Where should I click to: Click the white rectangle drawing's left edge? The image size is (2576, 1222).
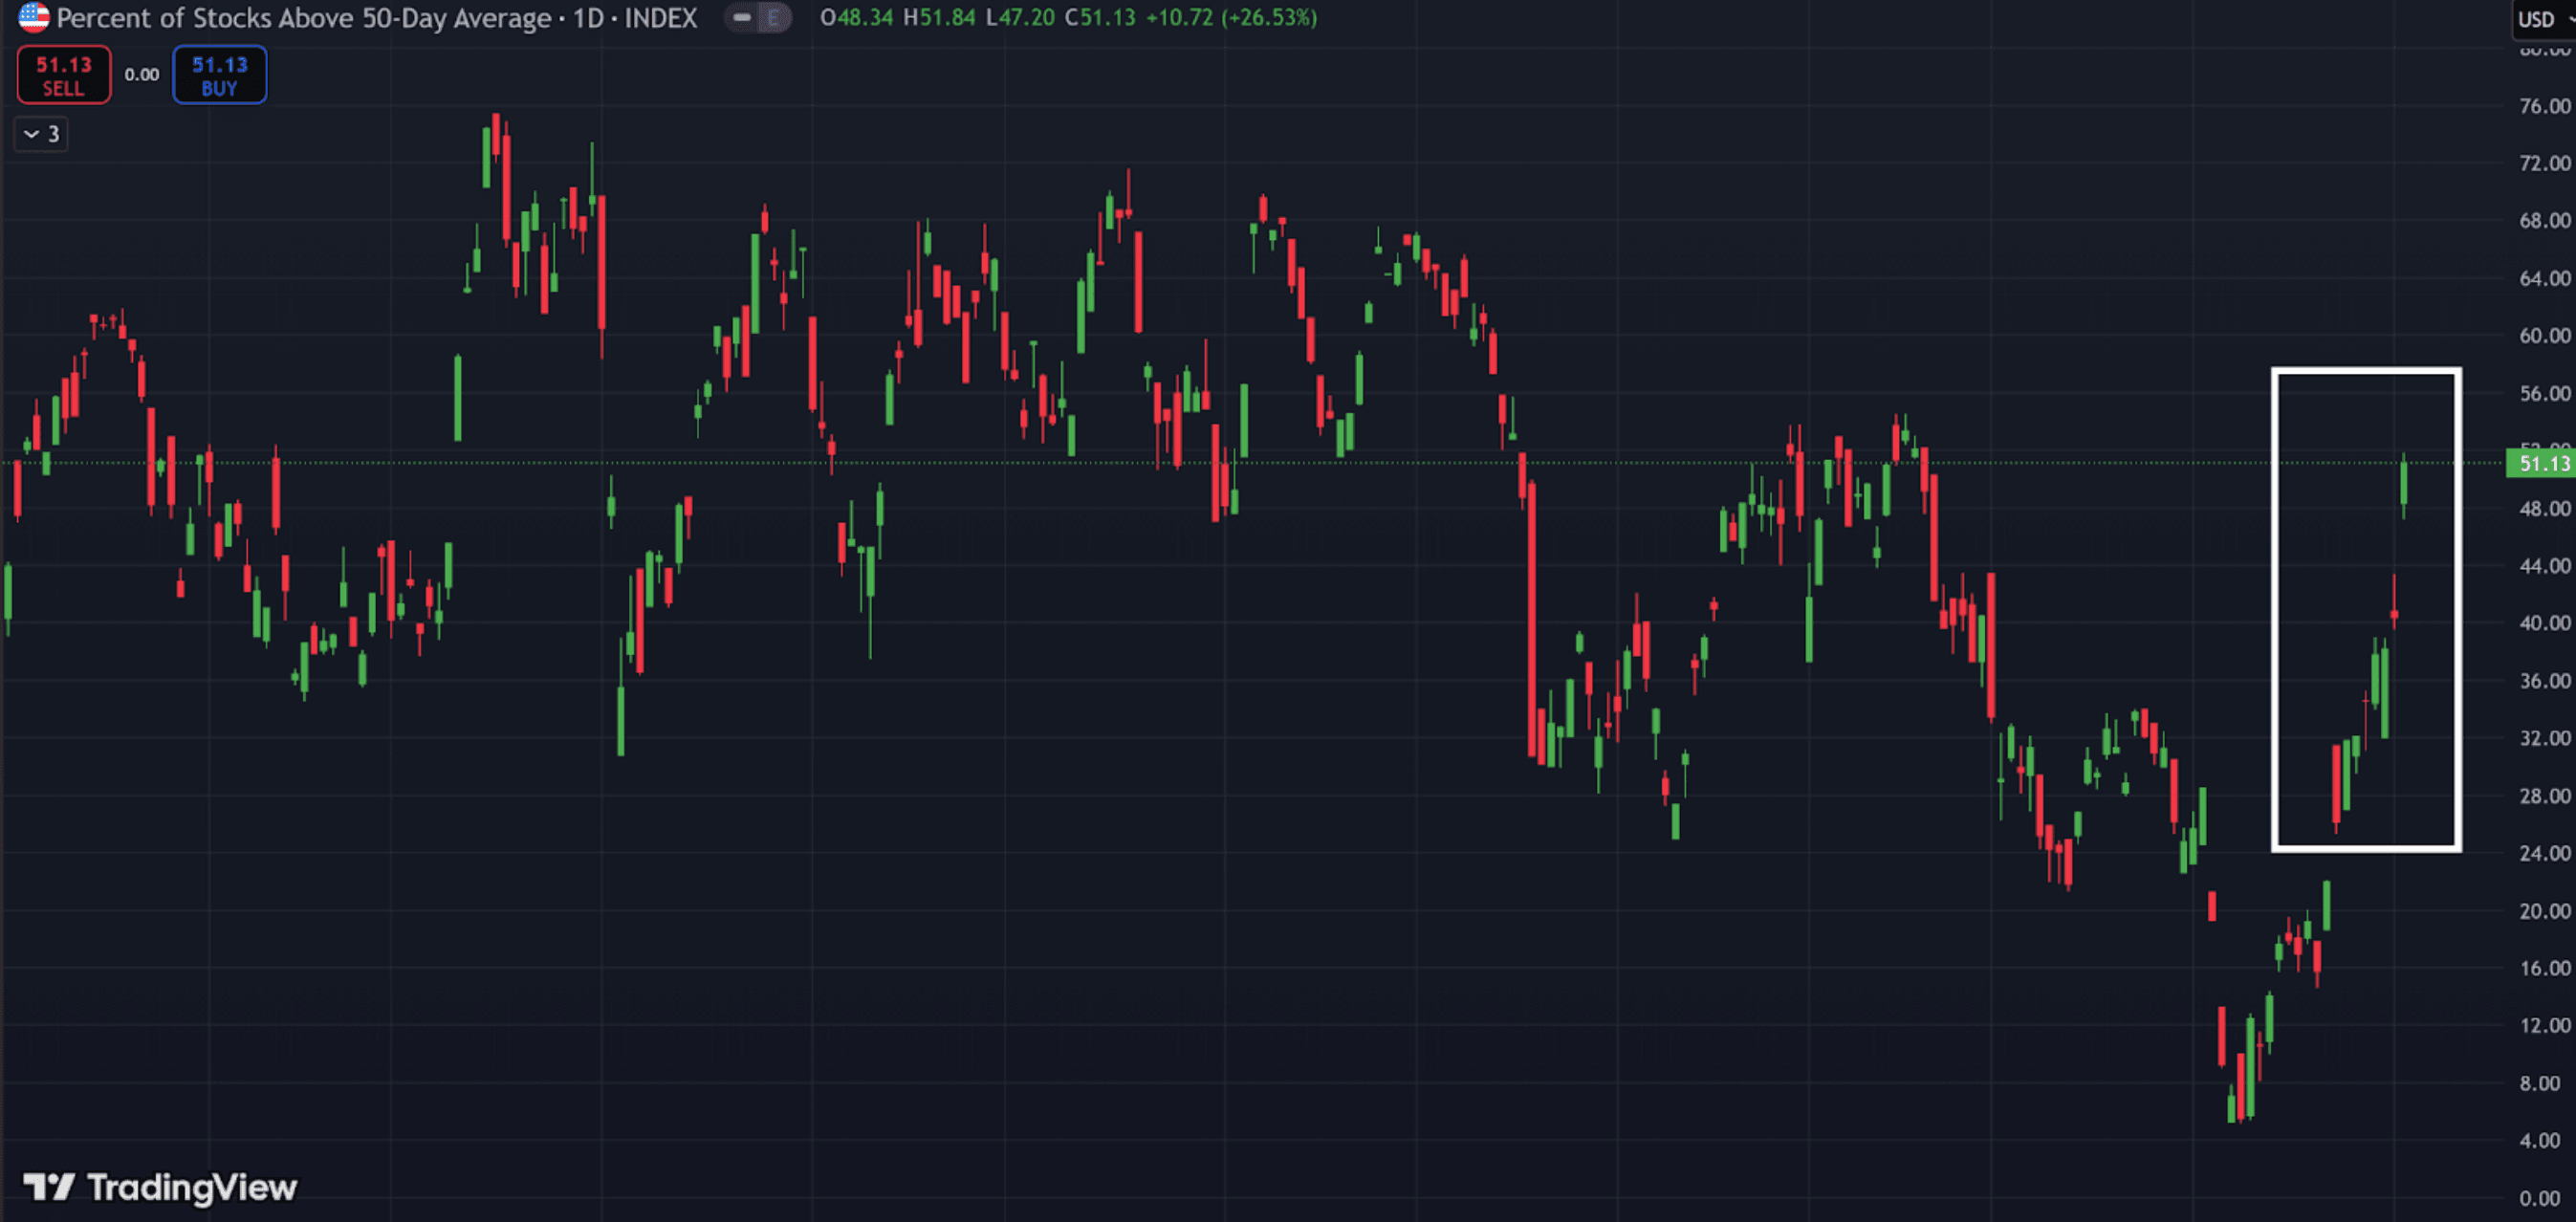(2275, 610)
